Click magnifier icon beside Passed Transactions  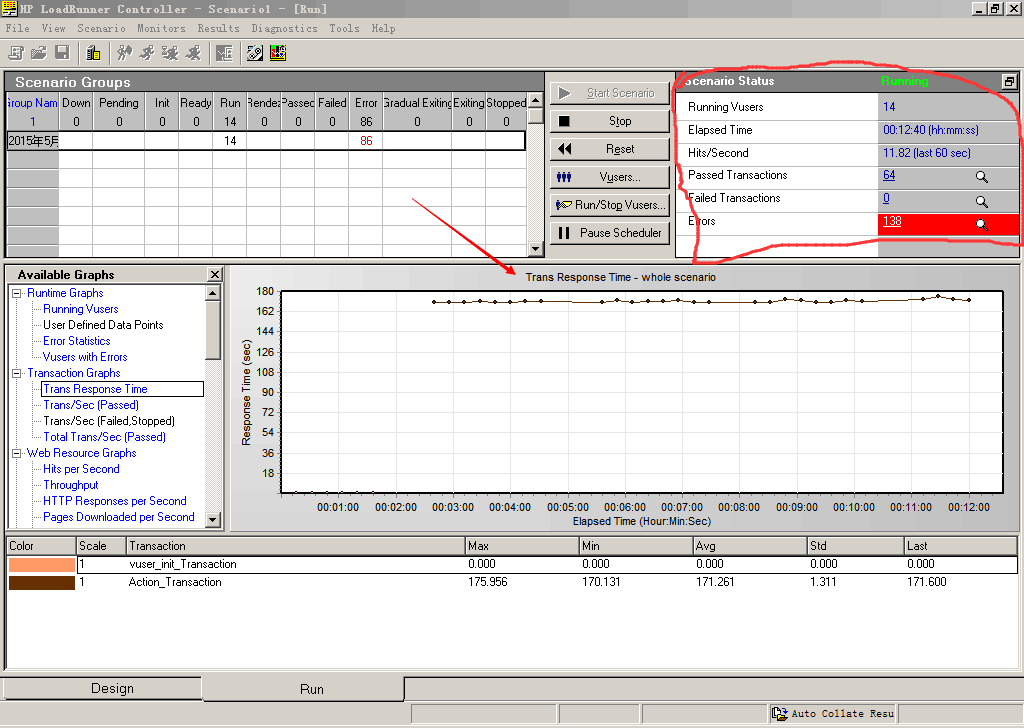tap(982, 176)
